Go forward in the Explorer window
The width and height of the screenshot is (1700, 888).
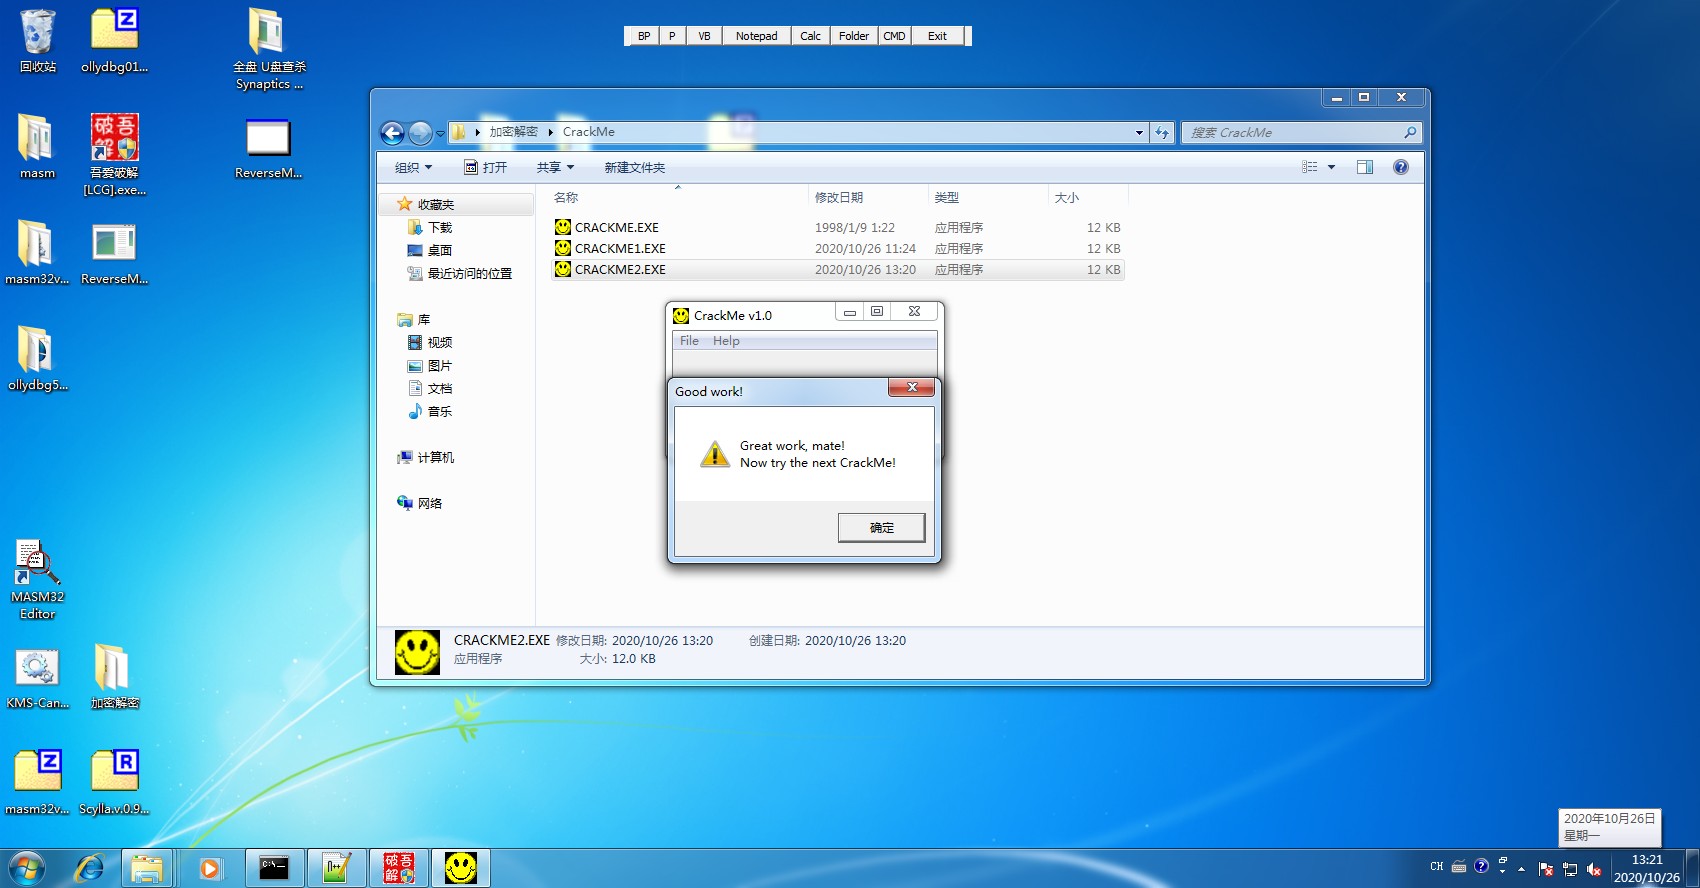(420, 132)
